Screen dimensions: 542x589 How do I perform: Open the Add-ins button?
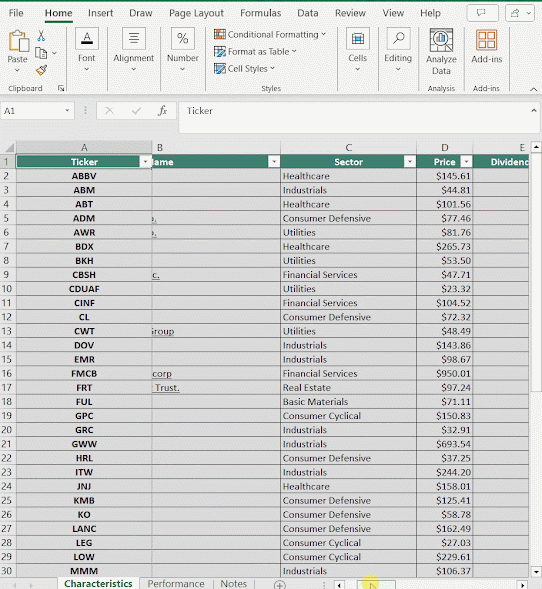pyautogui.click(x=487, y=46)
